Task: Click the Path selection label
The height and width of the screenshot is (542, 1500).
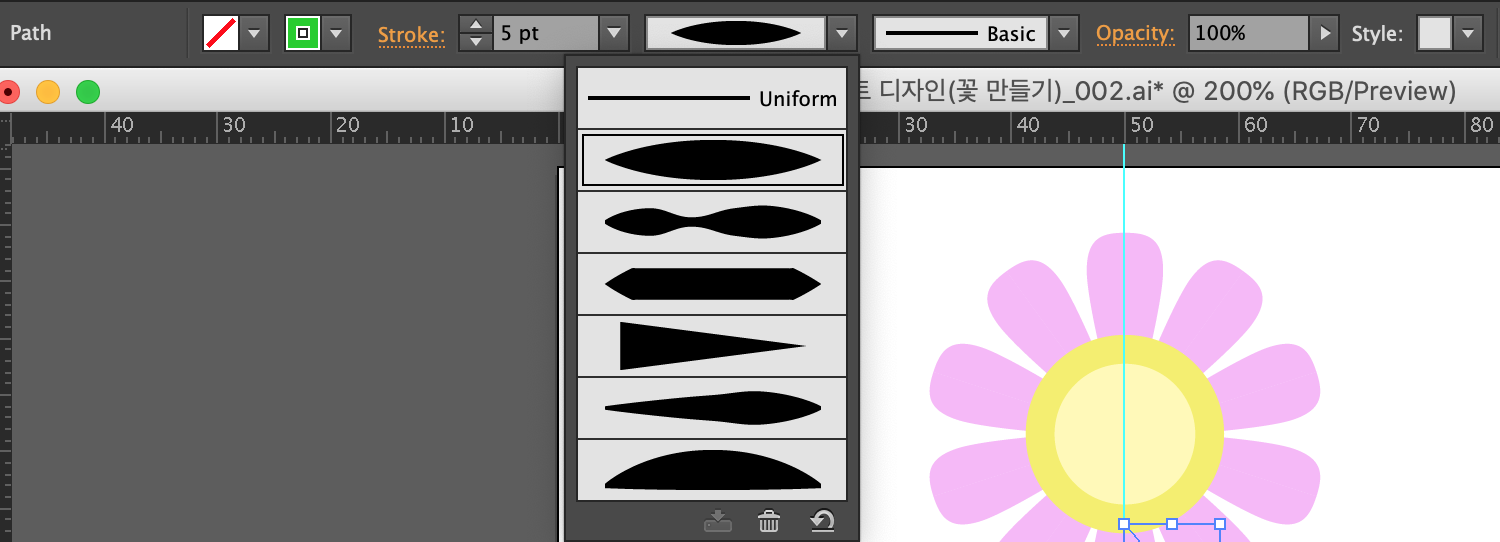Action: (31, 33)
